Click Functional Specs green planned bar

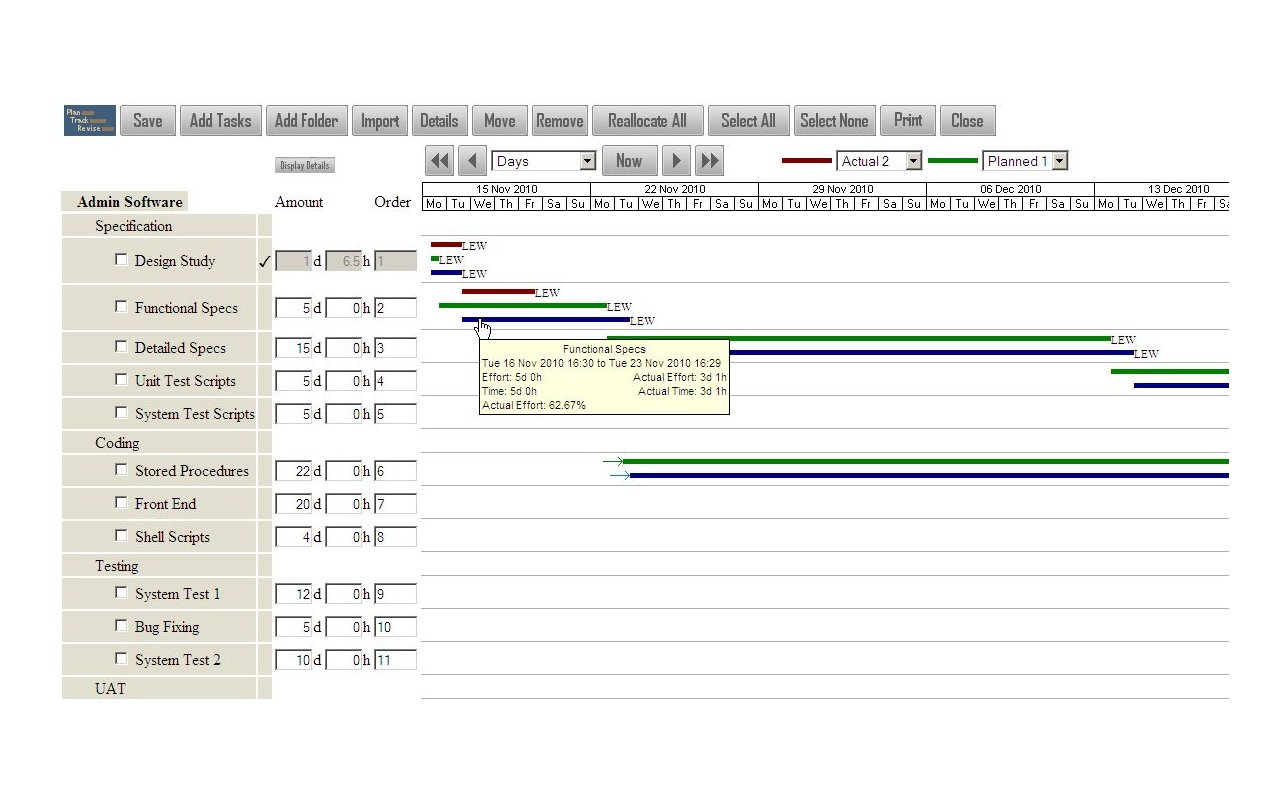pyautogui.click(x=523, y=305)
